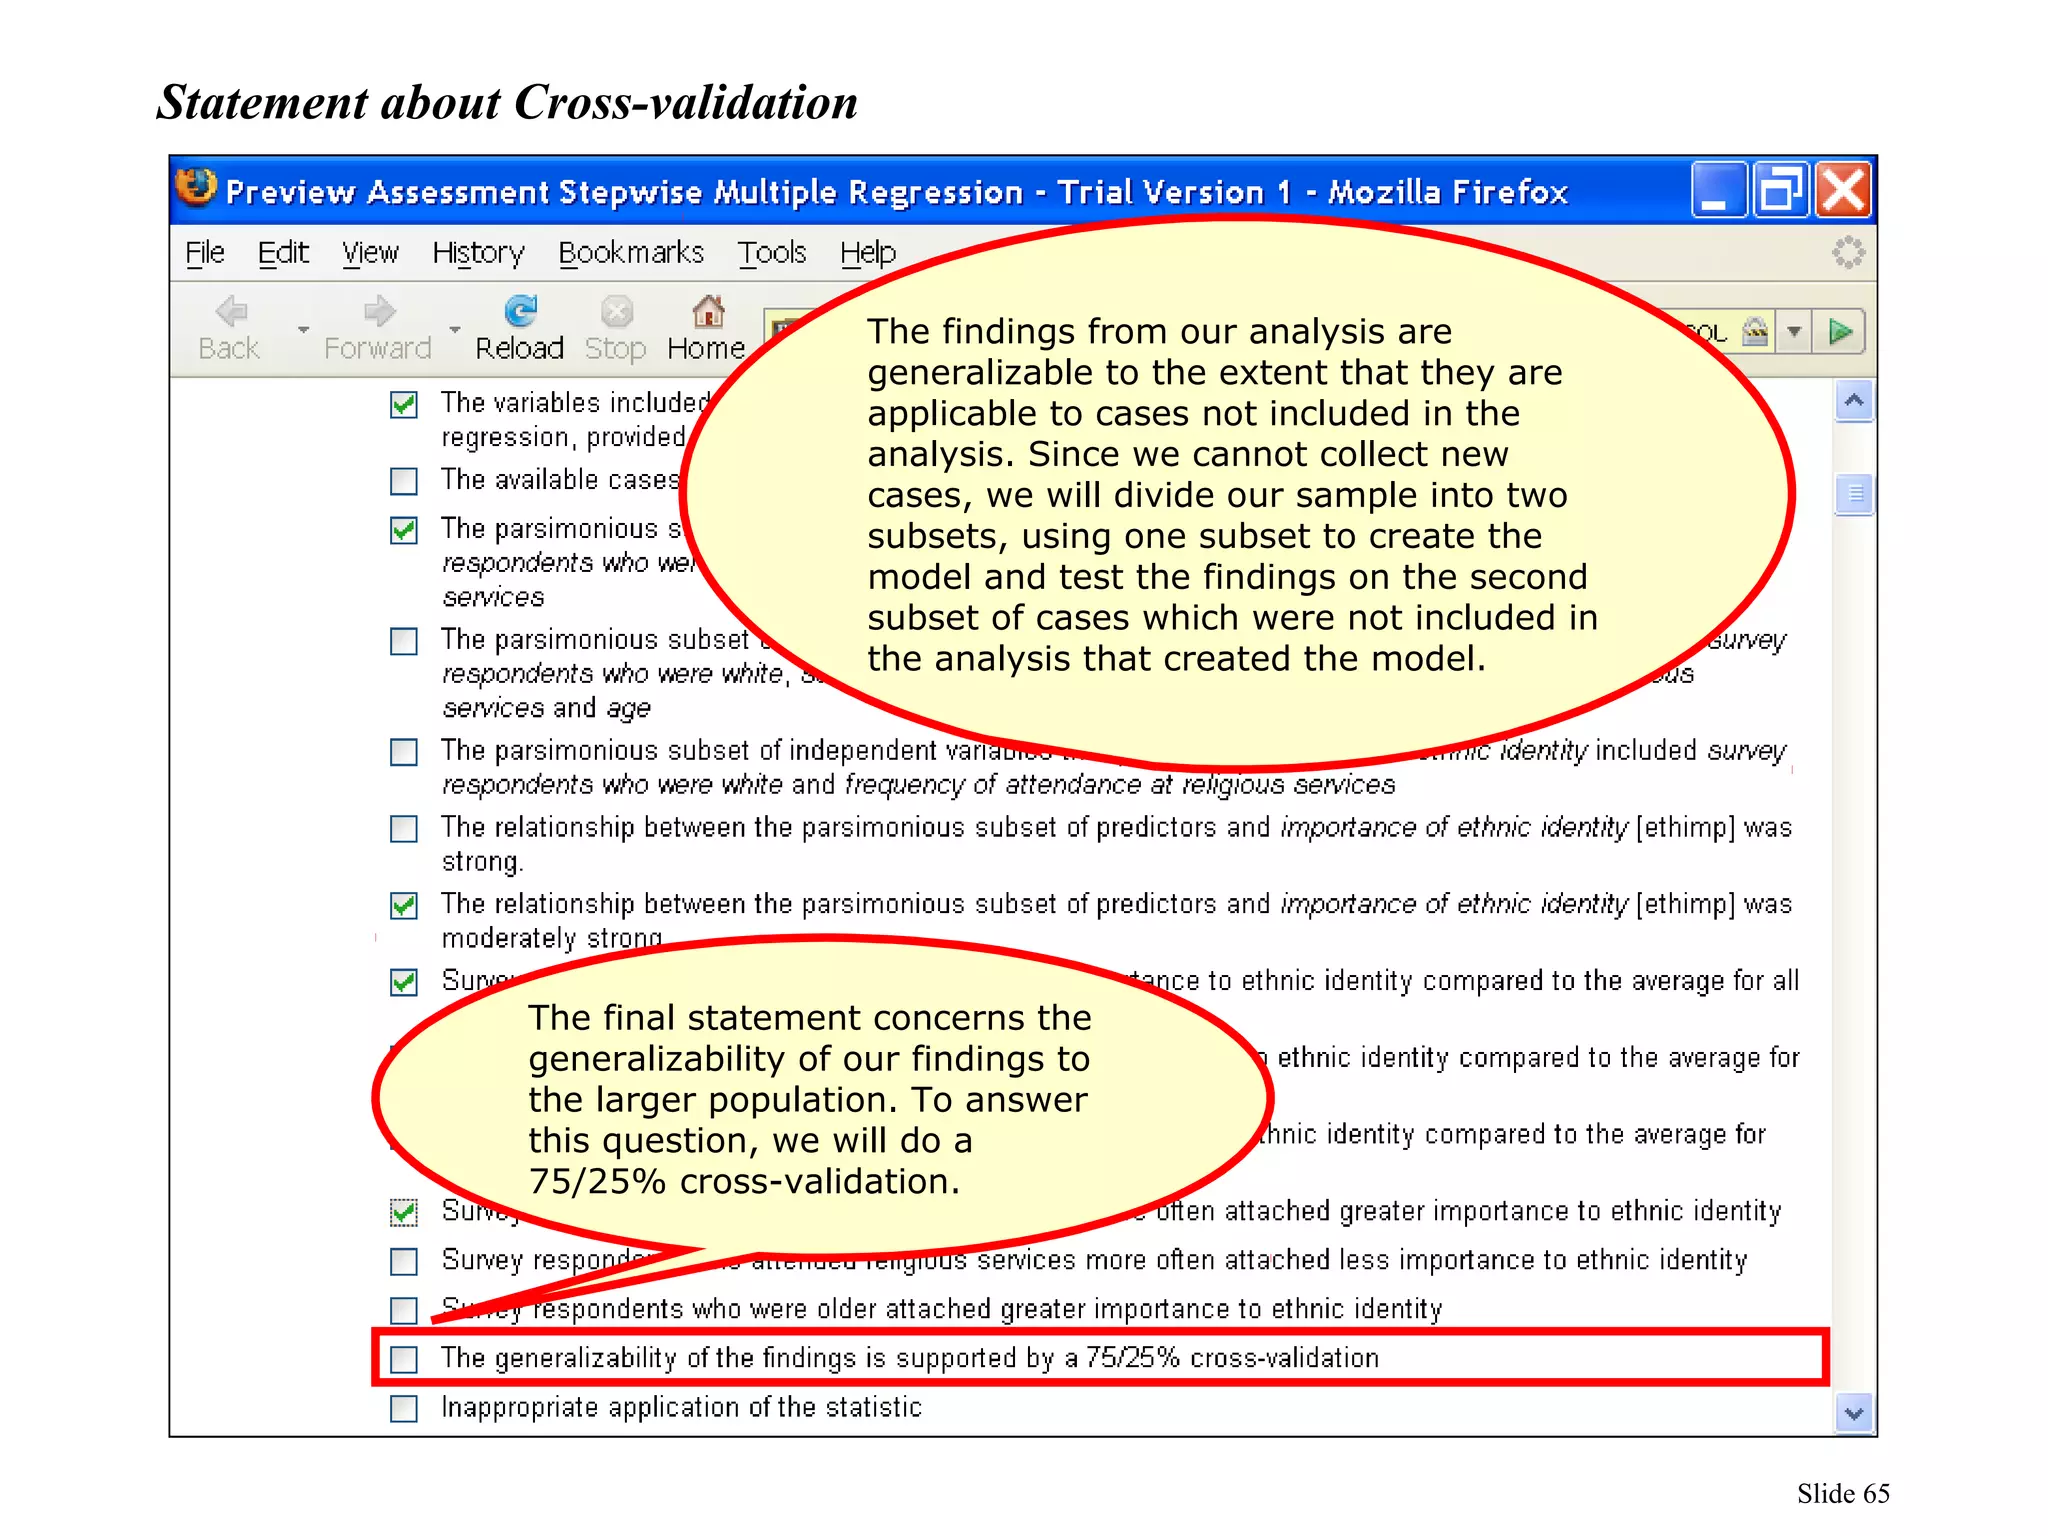Screen dimensions: 2048x1536
Task: Click the Firefox logo in title bar
Action: point(196,187)
